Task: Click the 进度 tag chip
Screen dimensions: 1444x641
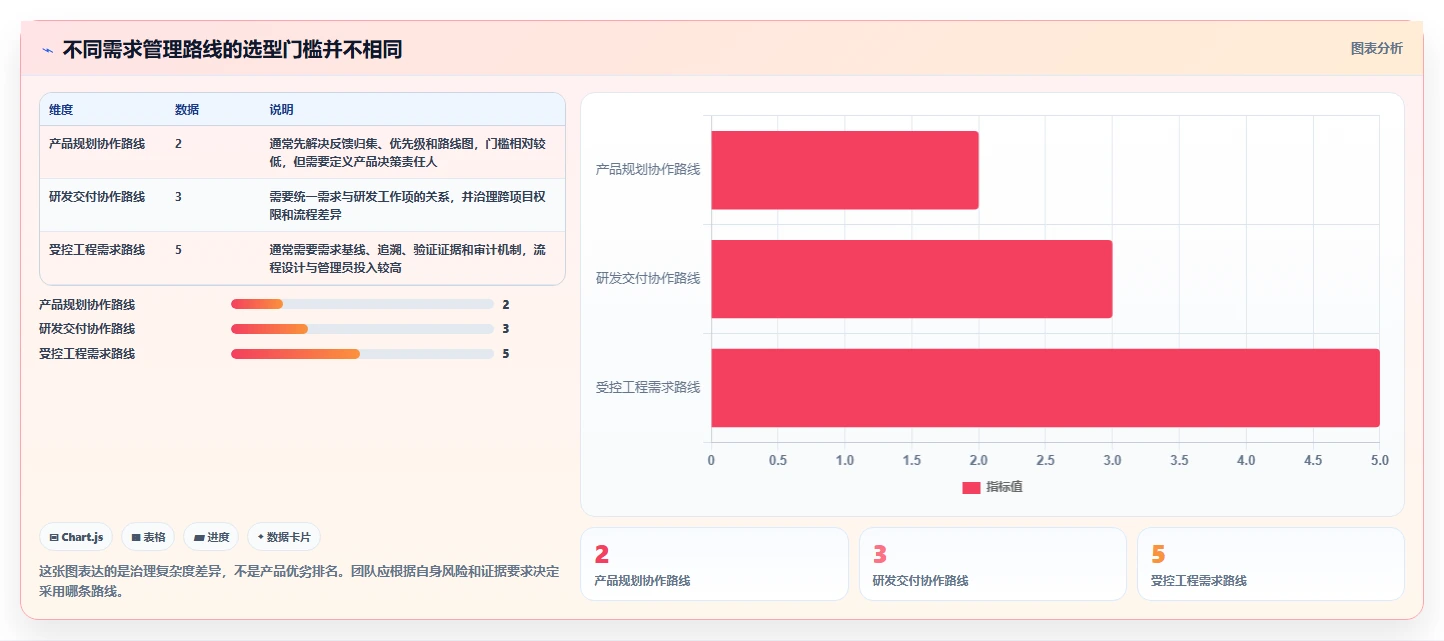Action: tap(211, 537)
